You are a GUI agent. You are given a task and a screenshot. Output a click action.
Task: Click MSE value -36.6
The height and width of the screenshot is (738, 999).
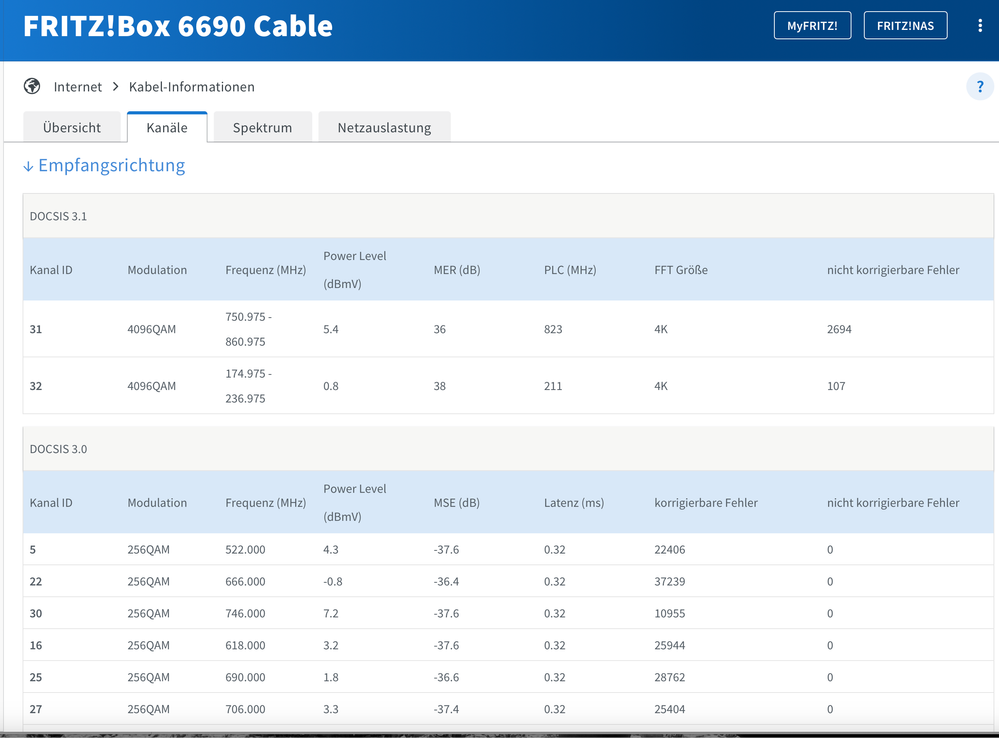[446, 677]
